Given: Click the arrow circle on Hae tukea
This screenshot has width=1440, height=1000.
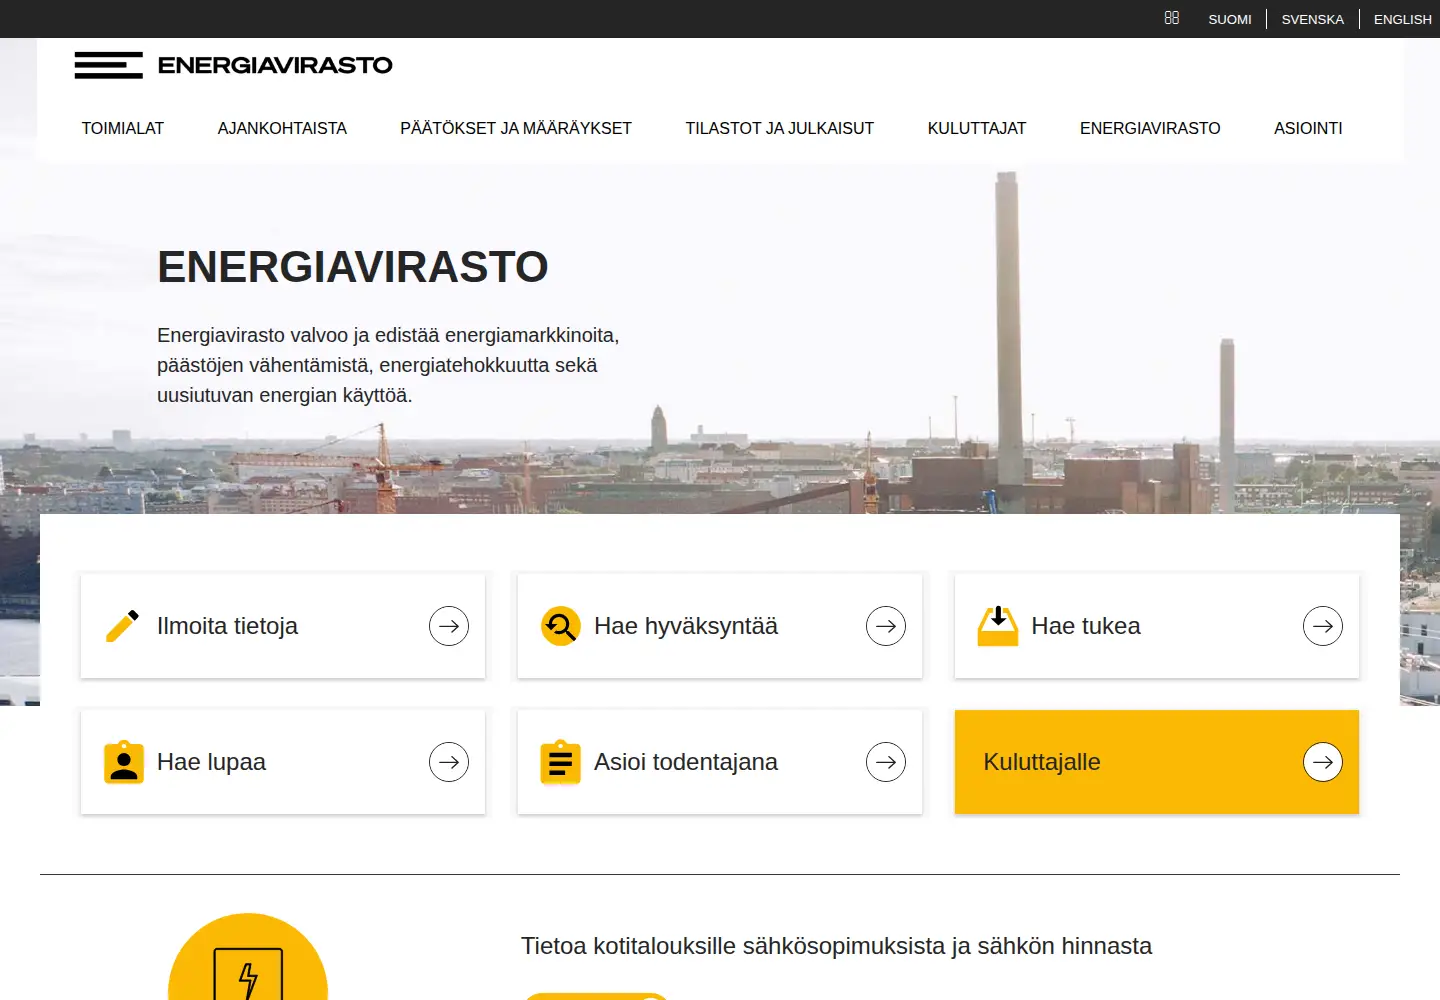Looking at the screenshot, I should pyautogui.click(x=1323, y=626).
